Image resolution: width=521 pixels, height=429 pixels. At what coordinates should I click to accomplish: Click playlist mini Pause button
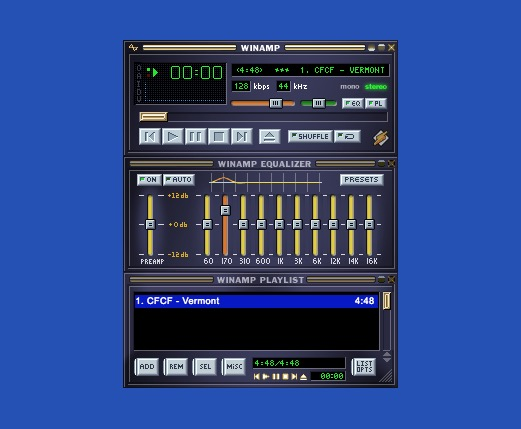(x=276, y=377)
